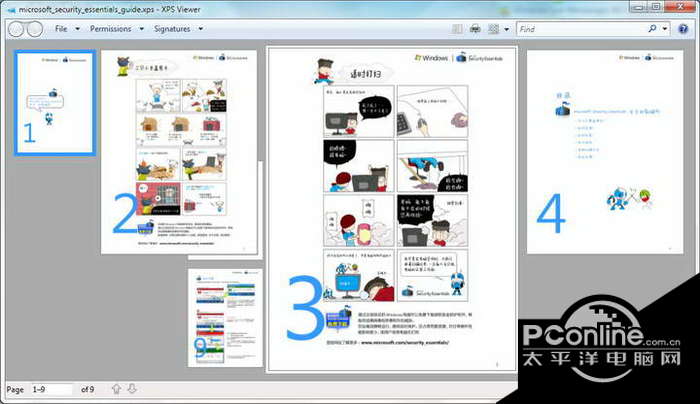The image size is (700, 404).
Task: Click the XPS Viewer title bar icon
Action: click(x=11, y=9)
